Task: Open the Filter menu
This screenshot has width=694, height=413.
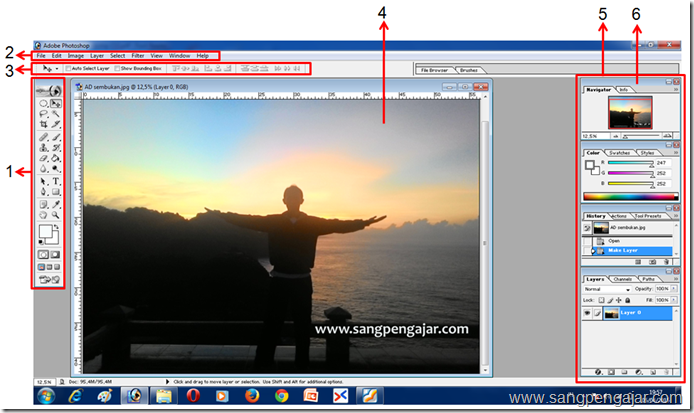Action: pyautogui.click(x=138, y=56)
